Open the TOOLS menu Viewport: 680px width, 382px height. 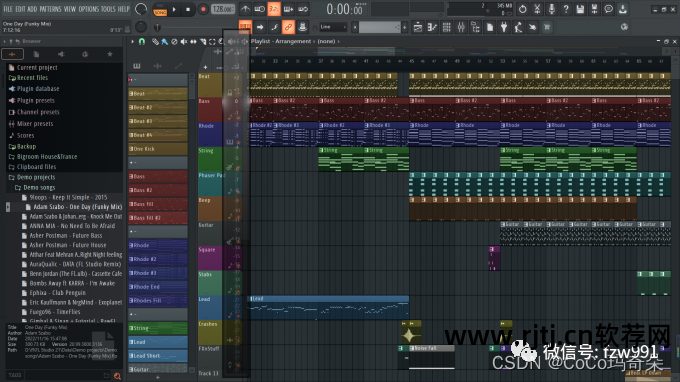point(108,9)
